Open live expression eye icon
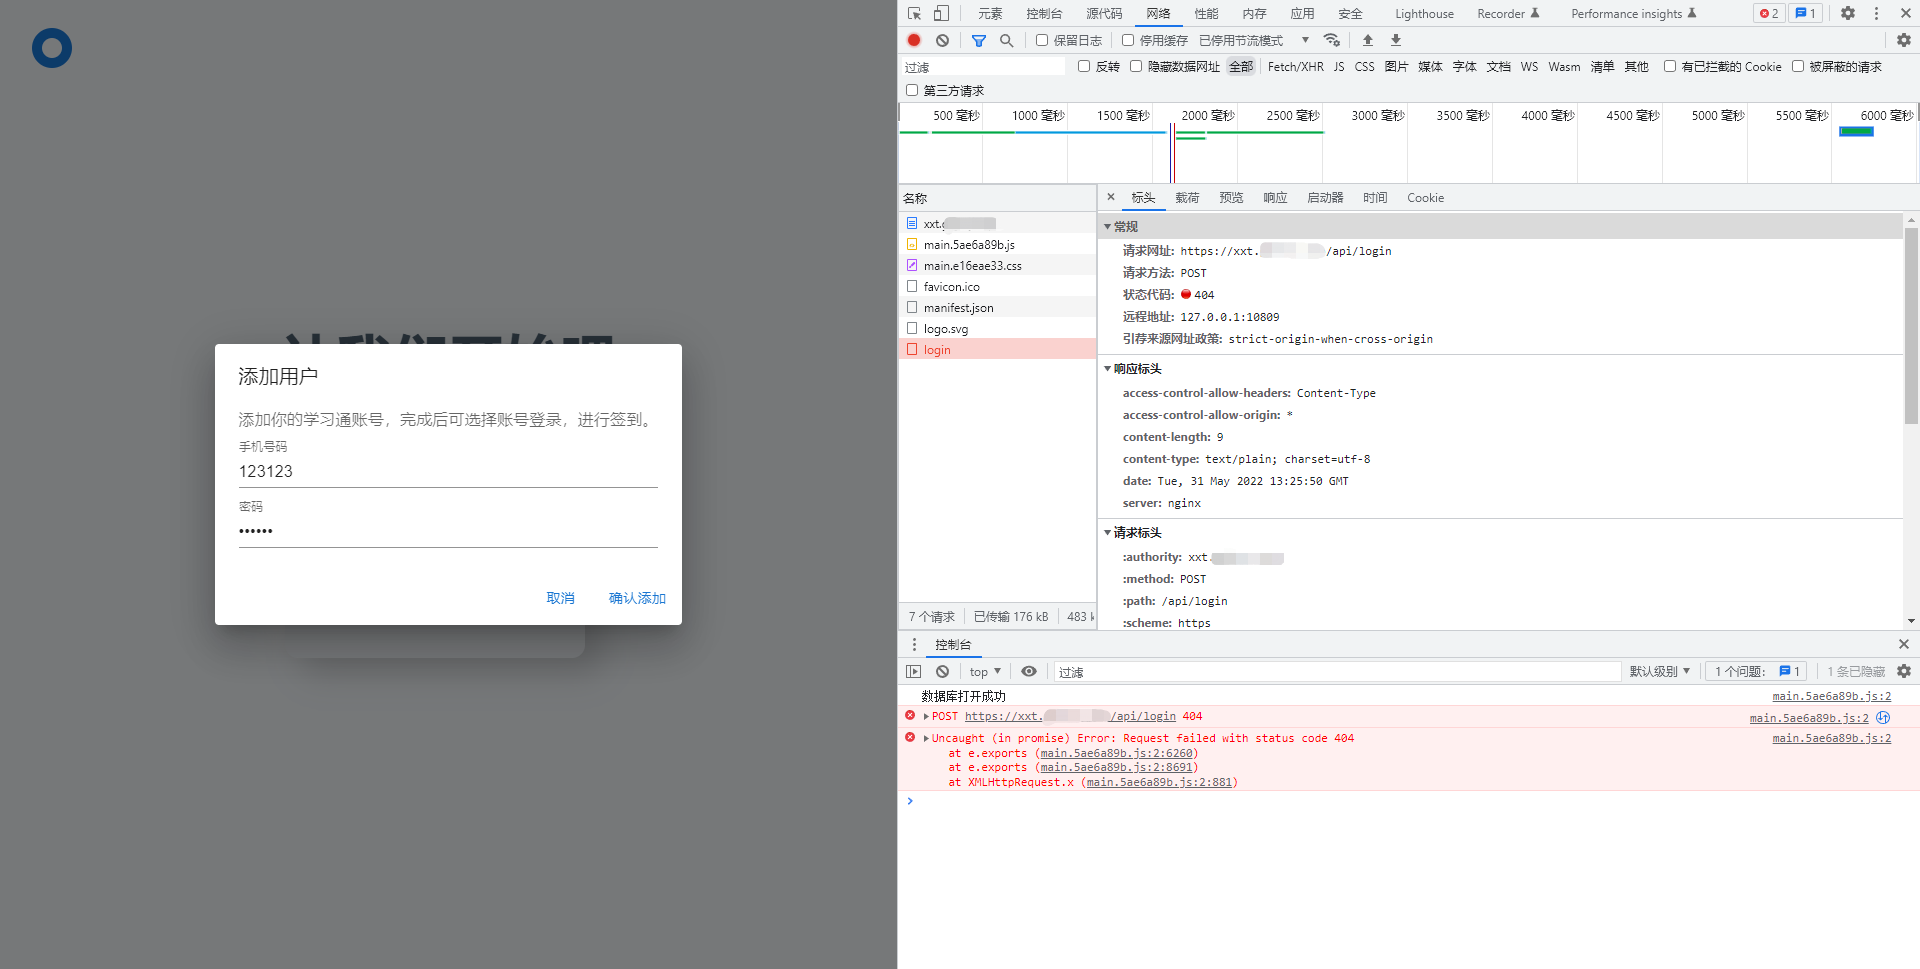 pos(1029,672)
